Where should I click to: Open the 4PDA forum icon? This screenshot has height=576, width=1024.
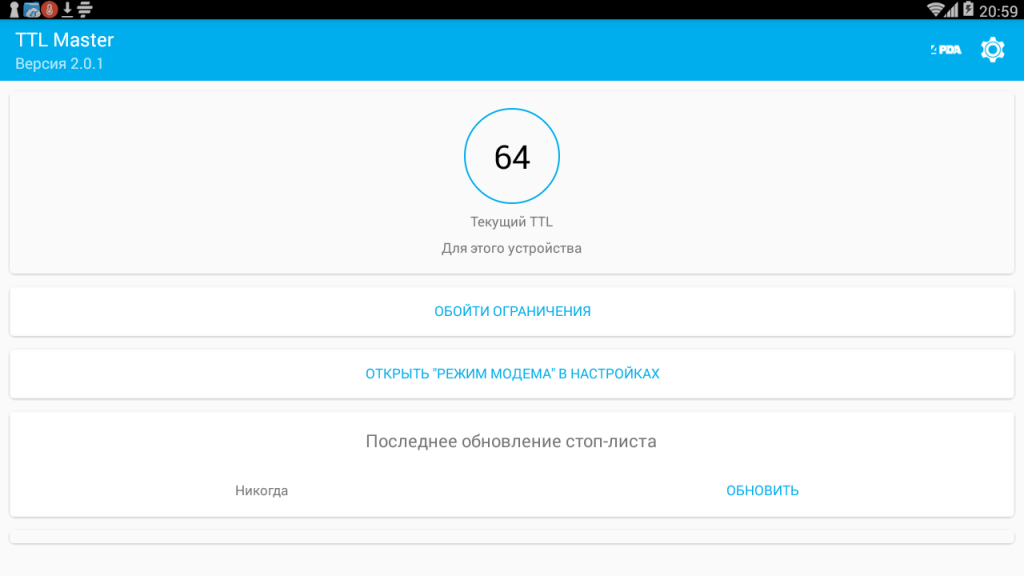click(946, 50)
